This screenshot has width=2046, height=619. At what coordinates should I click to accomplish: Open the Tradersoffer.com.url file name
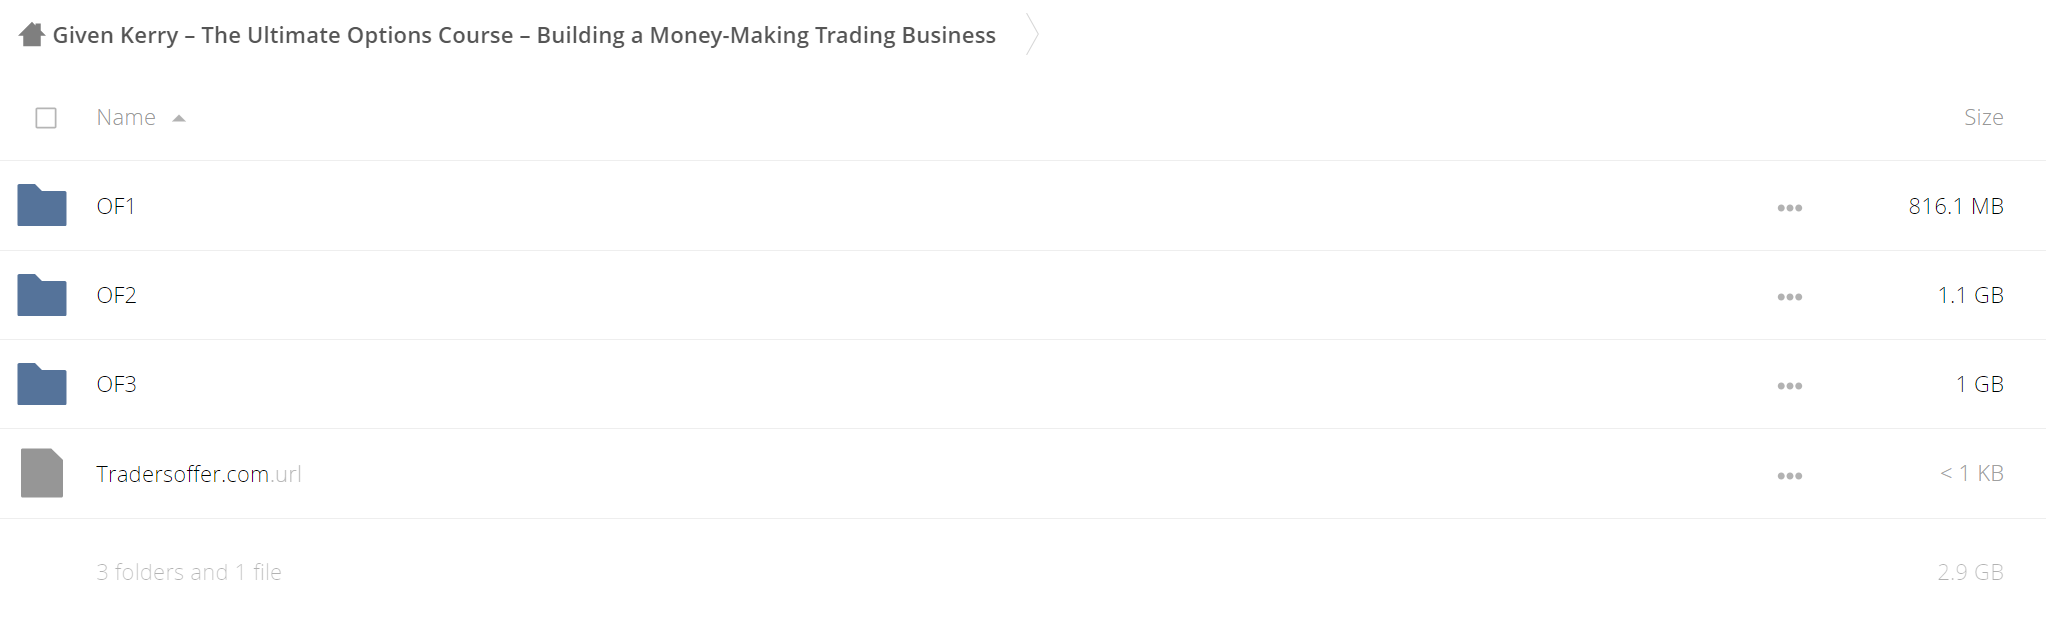pos(199,474)
